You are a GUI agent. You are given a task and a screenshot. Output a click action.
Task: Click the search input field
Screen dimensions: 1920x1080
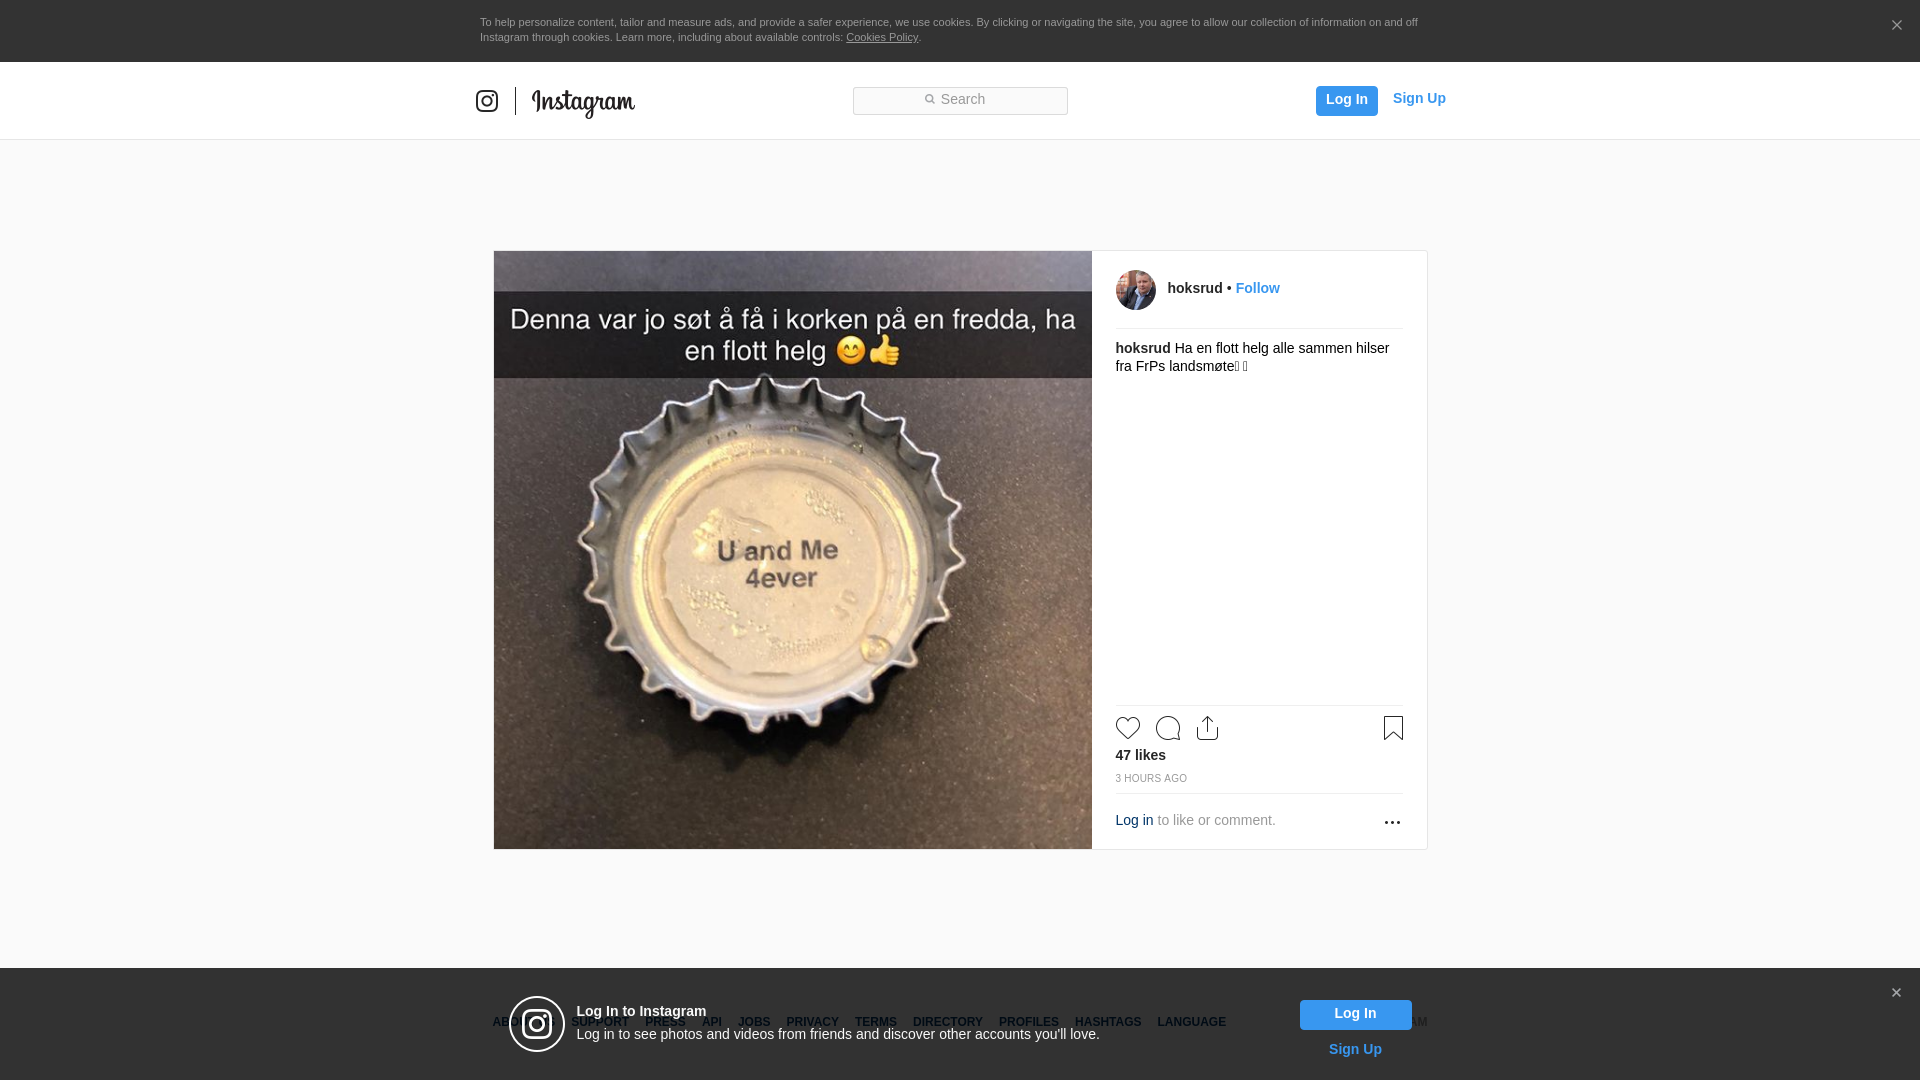pyautogui.click(x=960, y=101)
